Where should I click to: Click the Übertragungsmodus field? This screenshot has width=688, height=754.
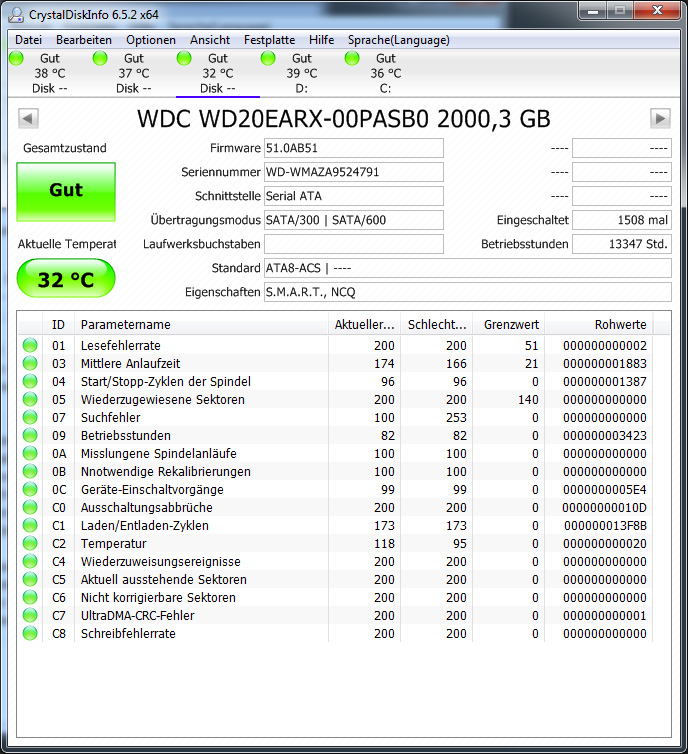pyautogui.click(x=353, y=220)
